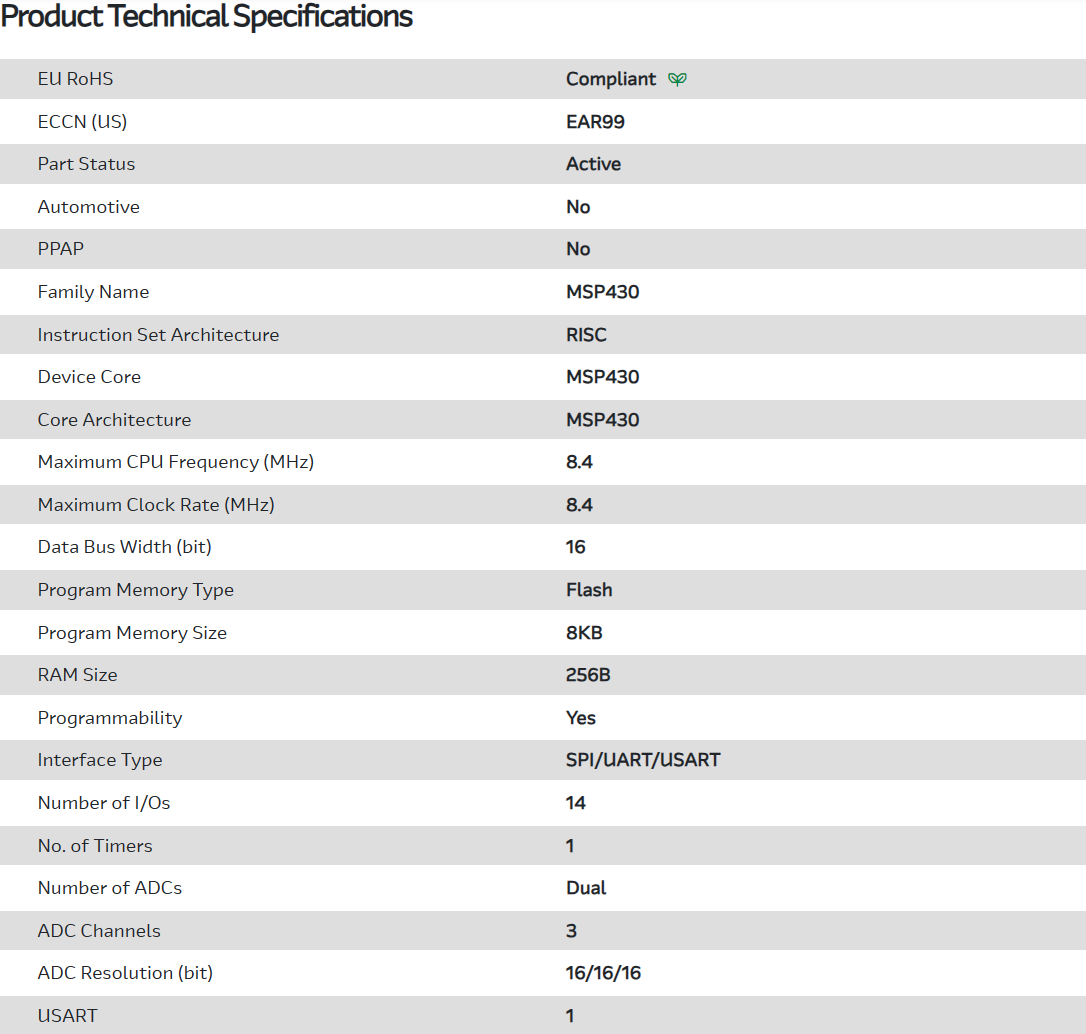
Task: Click the 16/16/16 ADC resolution value
Action: [x=603, y=973]
